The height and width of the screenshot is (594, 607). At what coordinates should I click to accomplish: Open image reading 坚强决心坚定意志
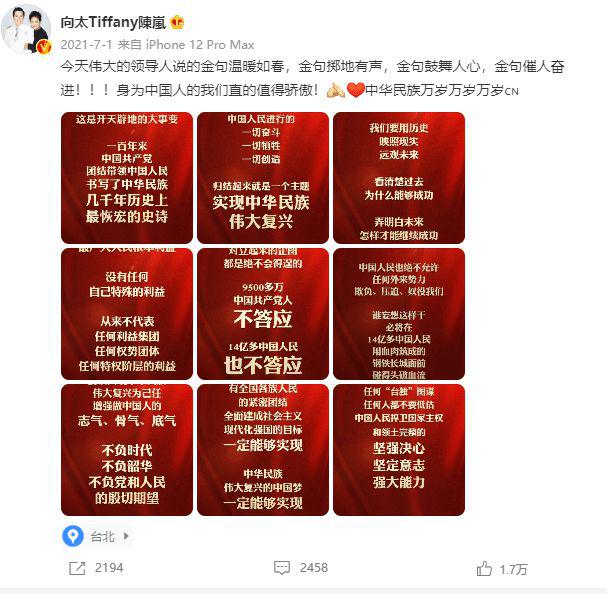[x=399, y=450]
